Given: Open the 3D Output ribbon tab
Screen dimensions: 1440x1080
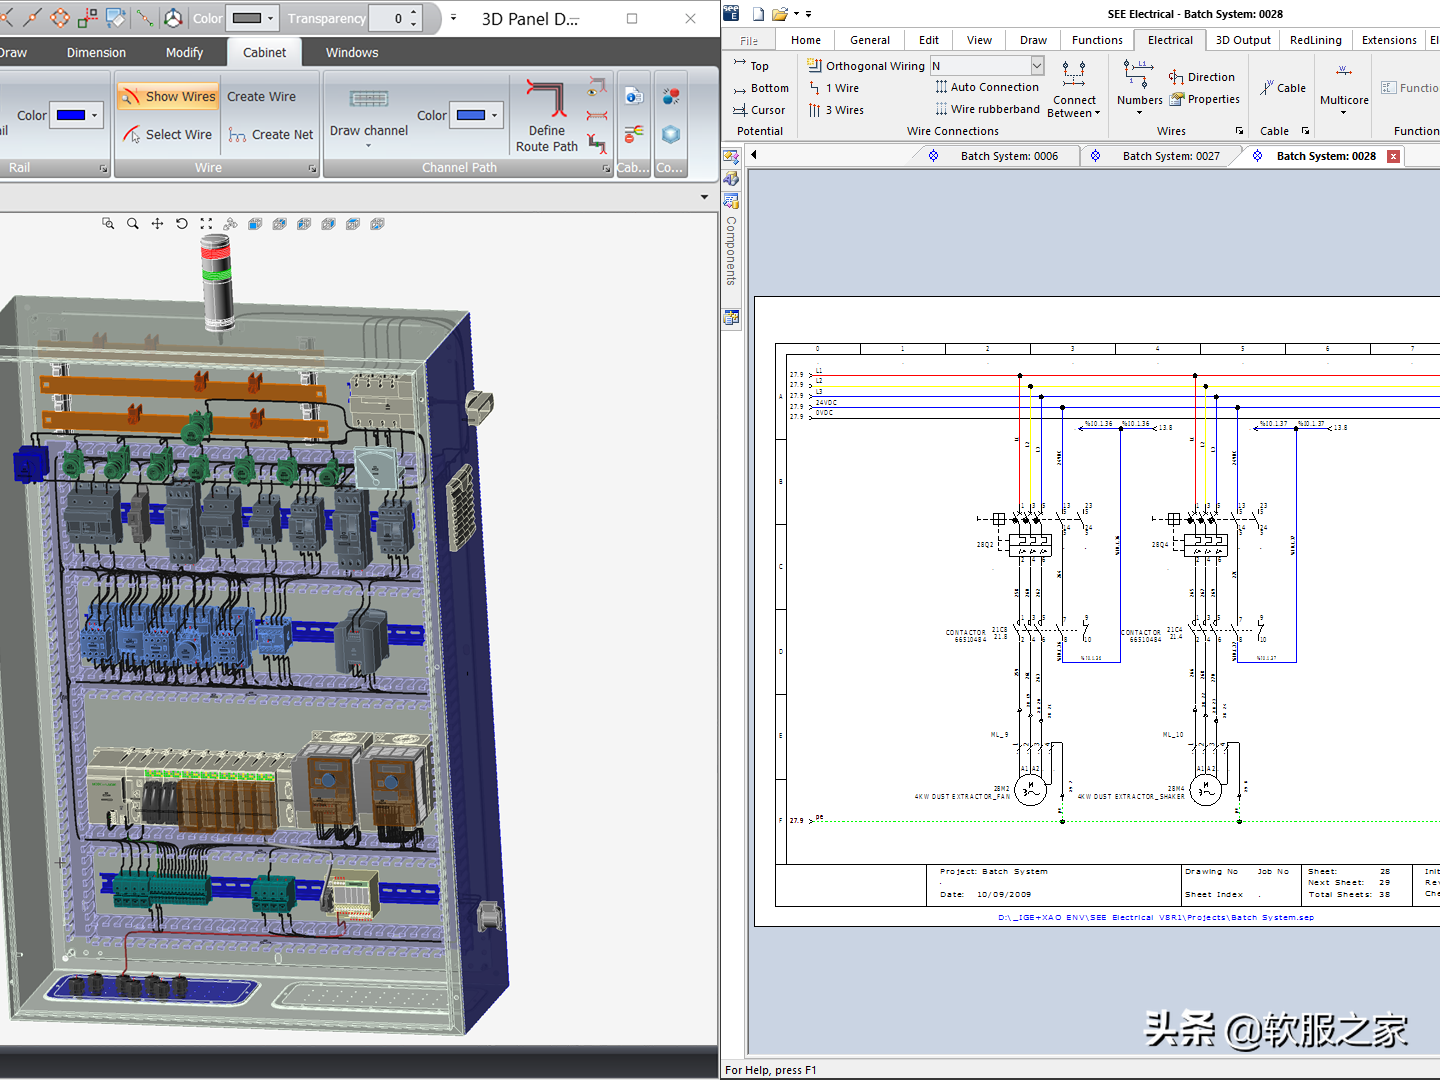Looking at the screenshot, I should tap(1243, 40).
